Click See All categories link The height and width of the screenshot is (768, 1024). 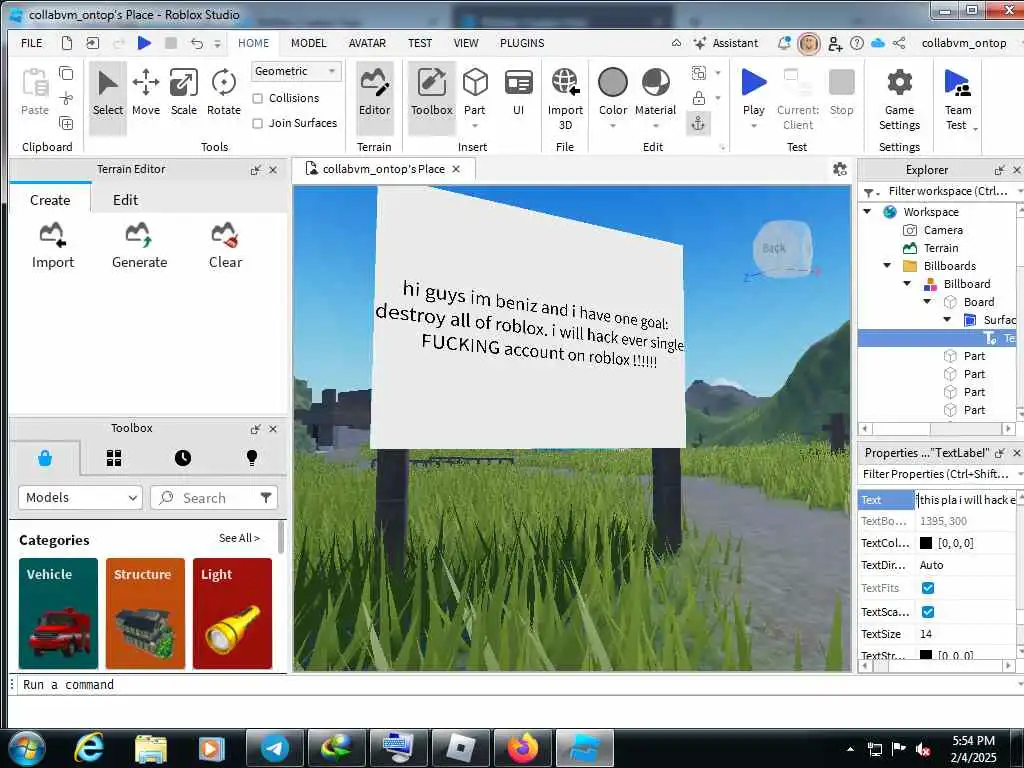point(239,538)
